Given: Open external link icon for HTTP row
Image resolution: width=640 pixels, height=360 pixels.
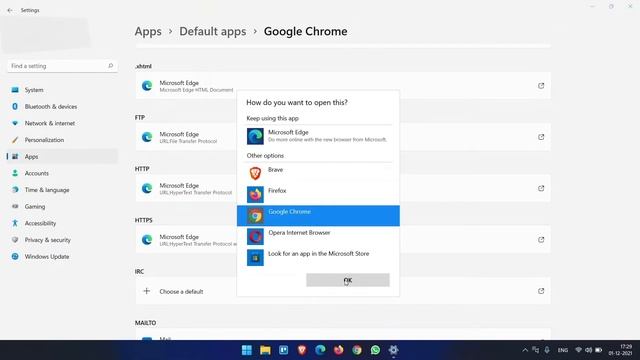Looking at the screenshot, I should [541, 188].
